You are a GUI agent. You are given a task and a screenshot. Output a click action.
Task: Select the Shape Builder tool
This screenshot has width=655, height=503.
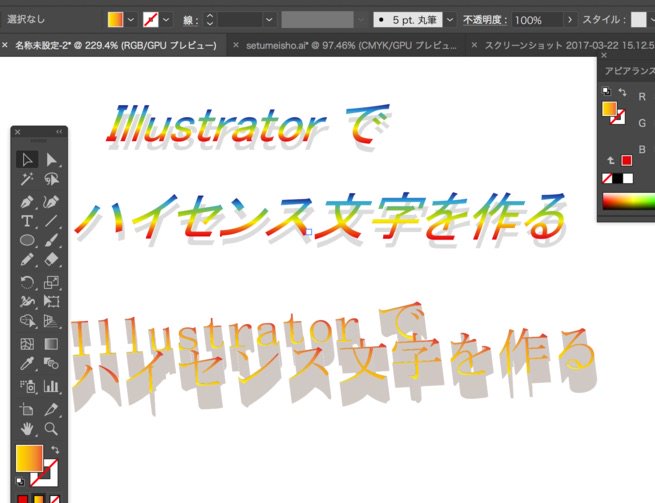[27, 321]
